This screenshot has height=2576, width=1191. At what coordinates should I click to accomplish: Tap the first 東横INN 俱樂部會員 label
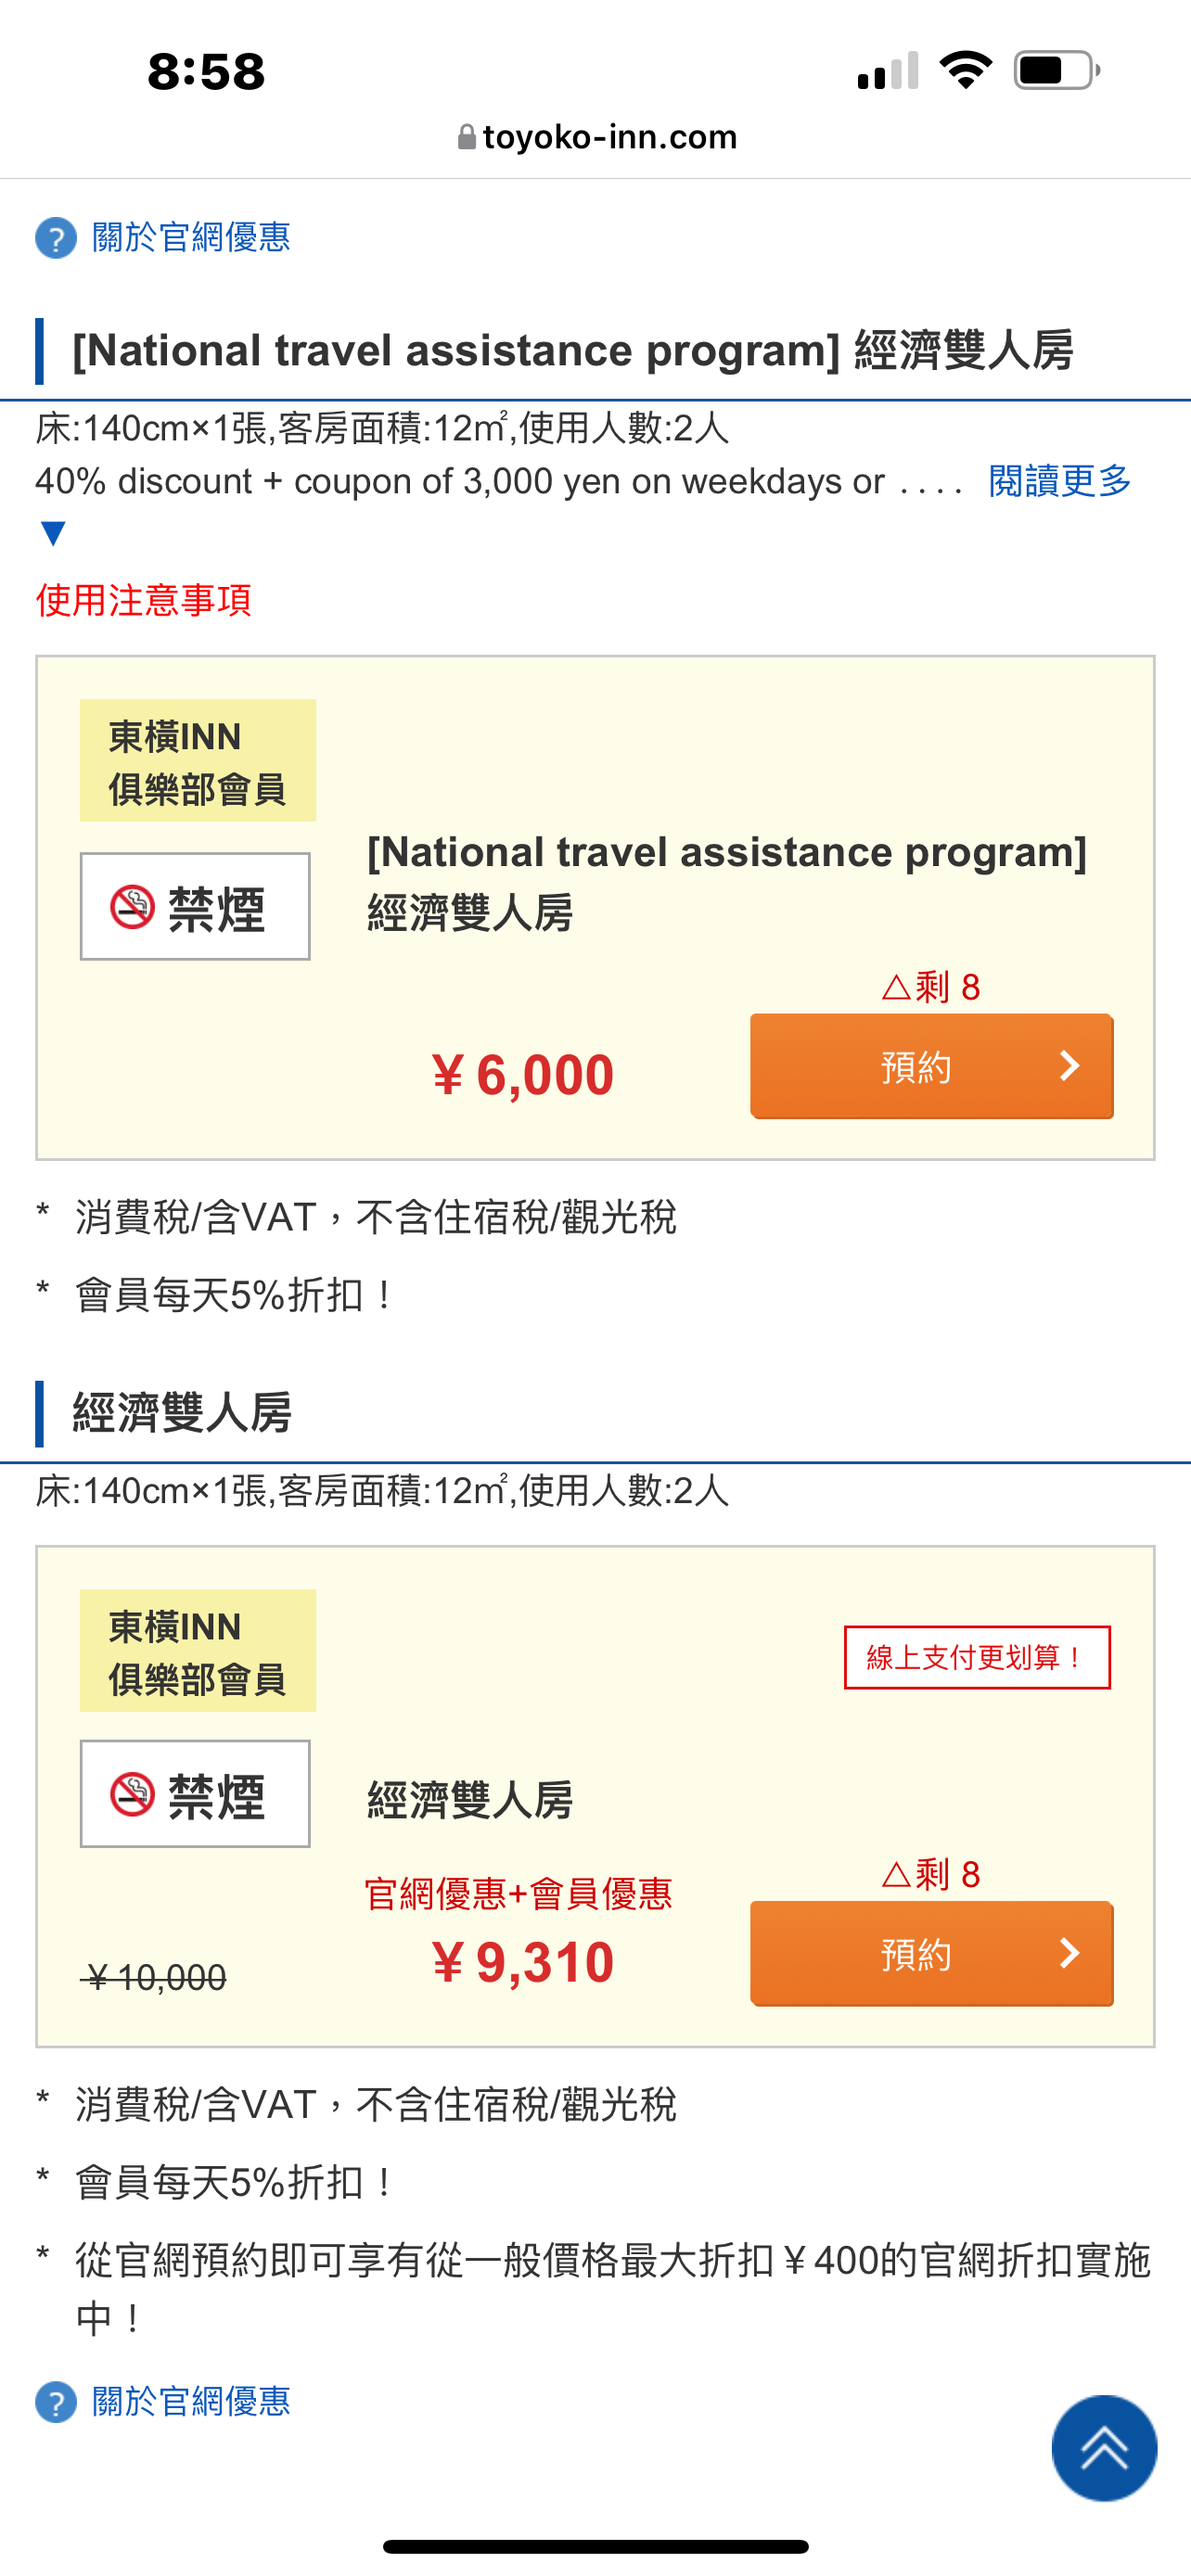[198, 761]
